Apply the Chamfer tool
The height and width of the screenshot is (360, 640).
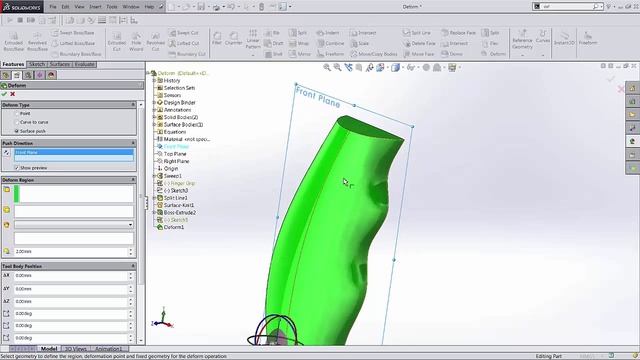pyautogui.click(x=233, y=38)
